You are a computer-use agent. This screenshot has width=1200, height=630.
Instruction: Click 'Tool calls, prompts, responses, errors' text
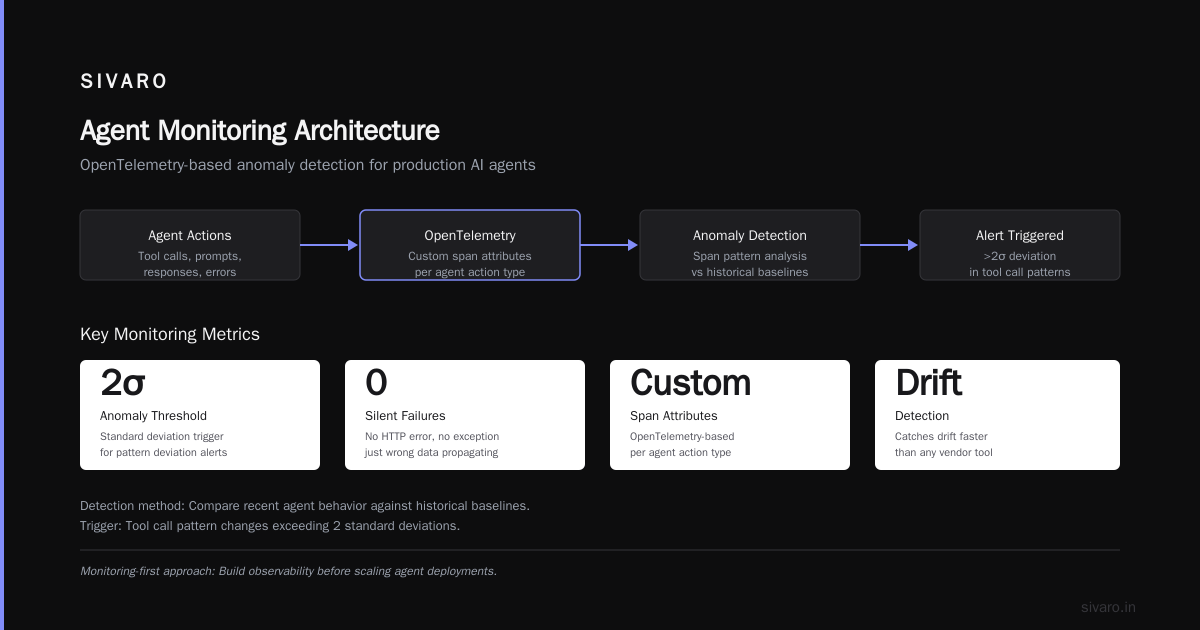coord(190,264)
